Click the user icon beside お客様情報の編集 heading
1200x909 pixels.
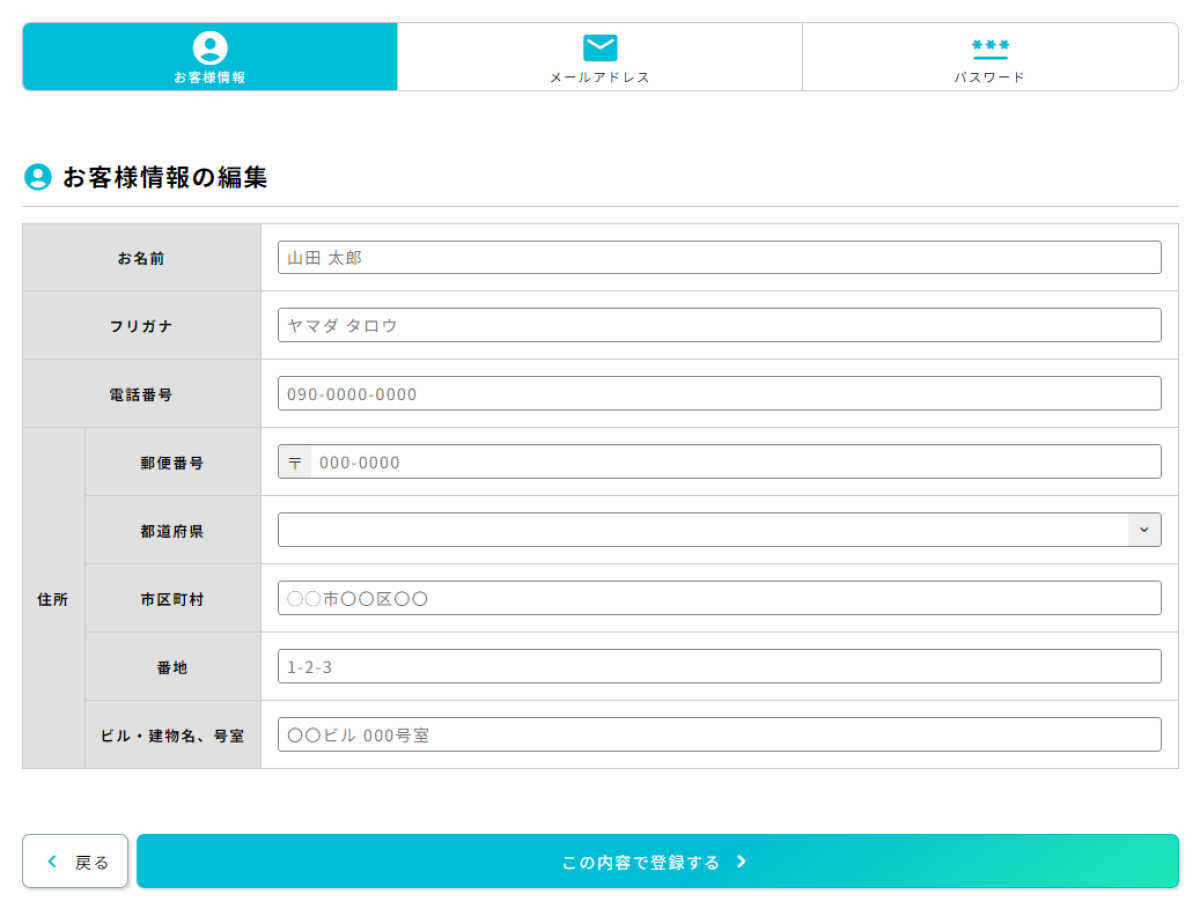tap(37, 178)
